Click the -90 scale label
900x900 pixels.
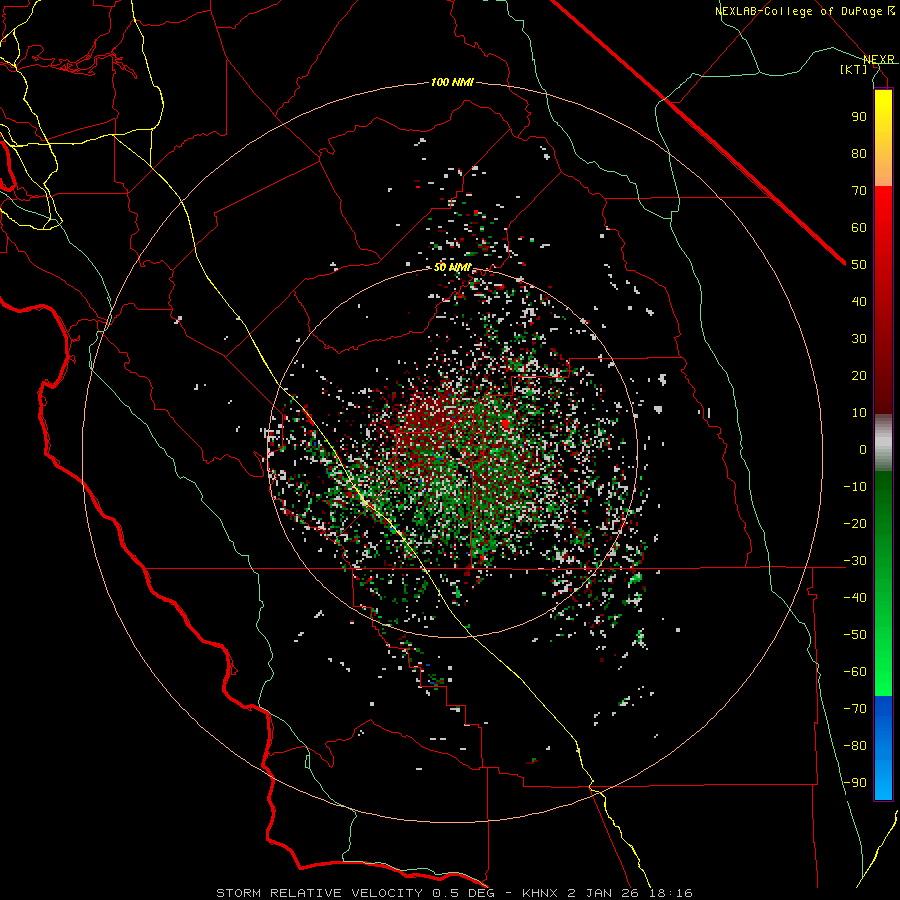[x=855, y=783]
